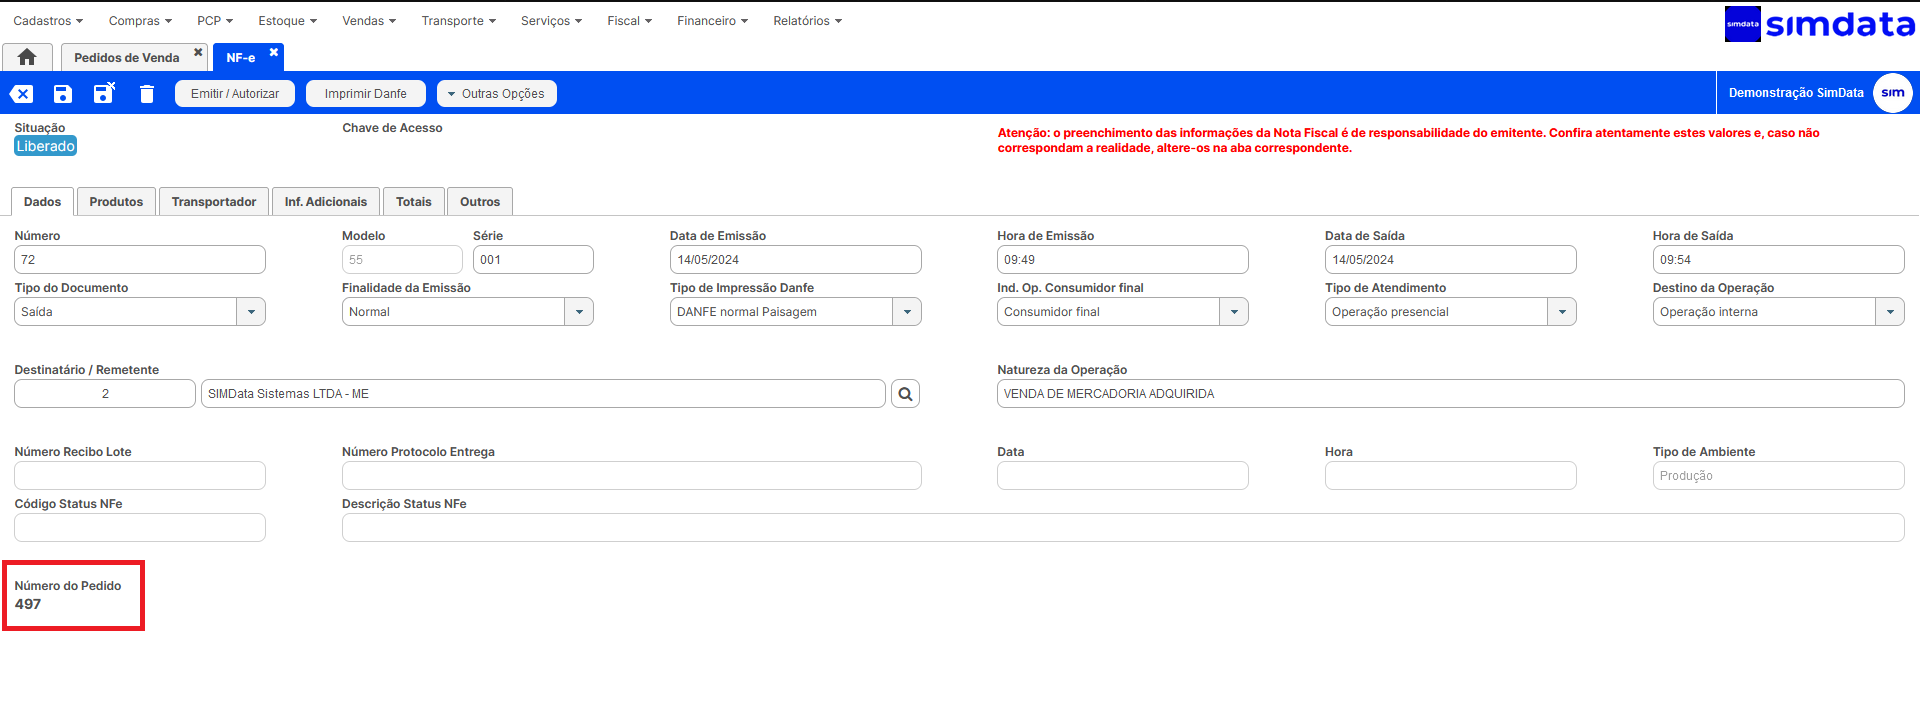Switch to the Totais tab

coord(414,202)
